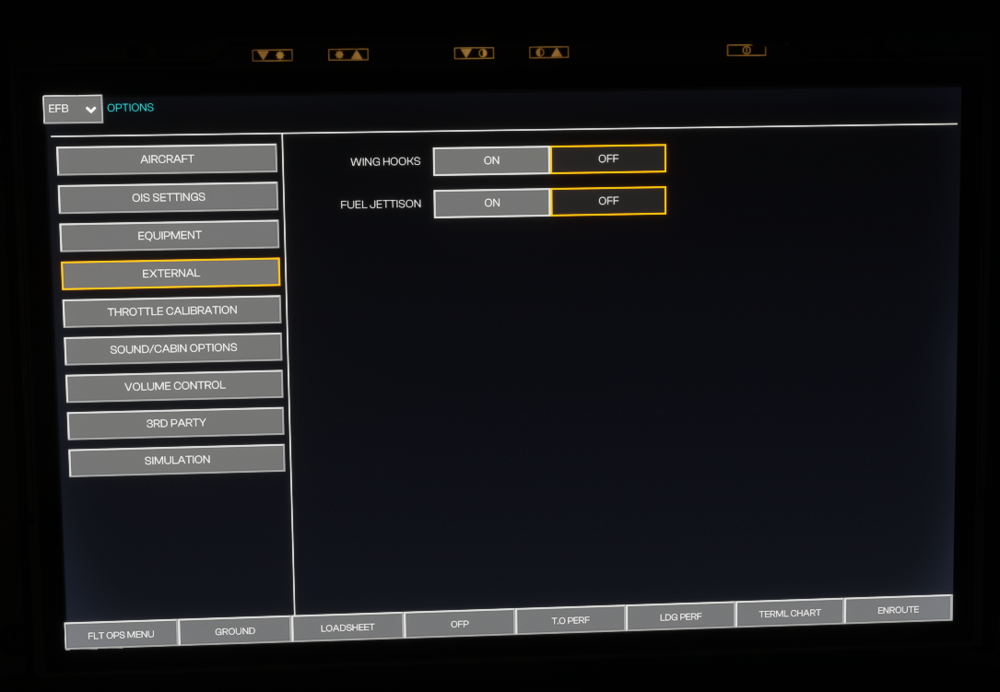Go to Throttle Calibration options
The image size is (1000, 692).
pos(172,311)
